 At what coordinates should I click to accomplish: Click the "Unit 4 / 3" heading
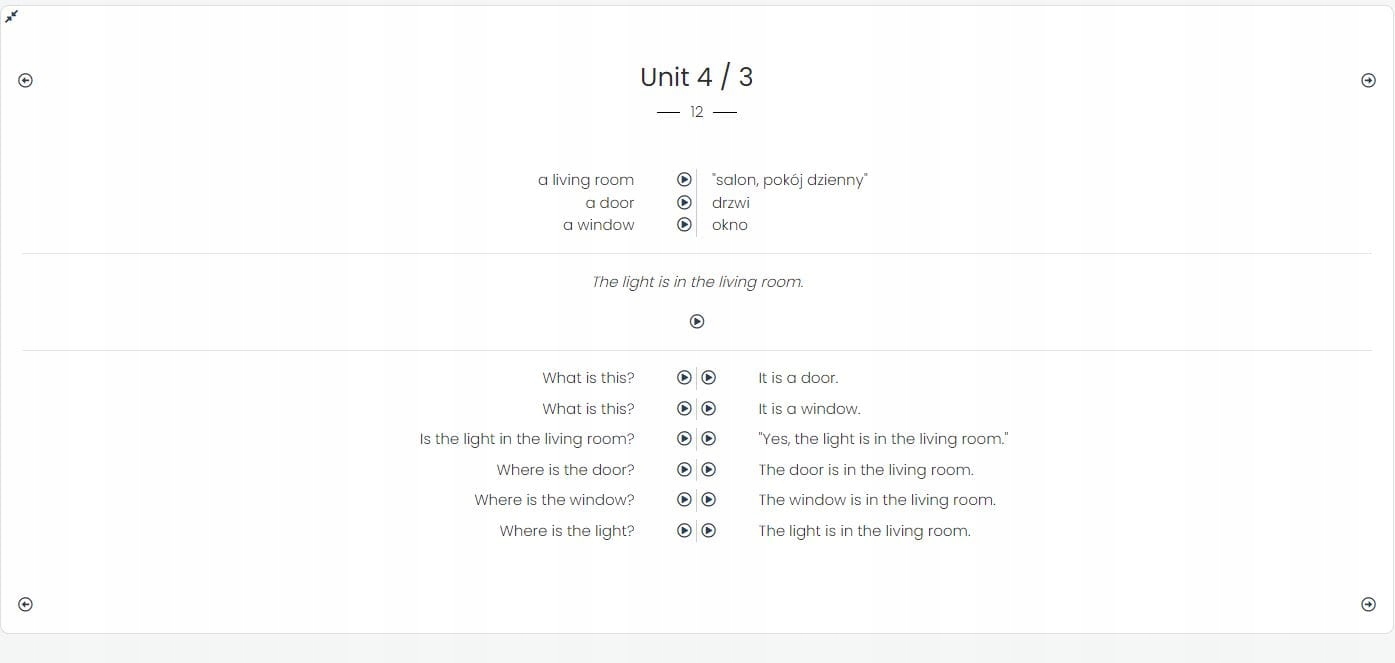point(696,77)
